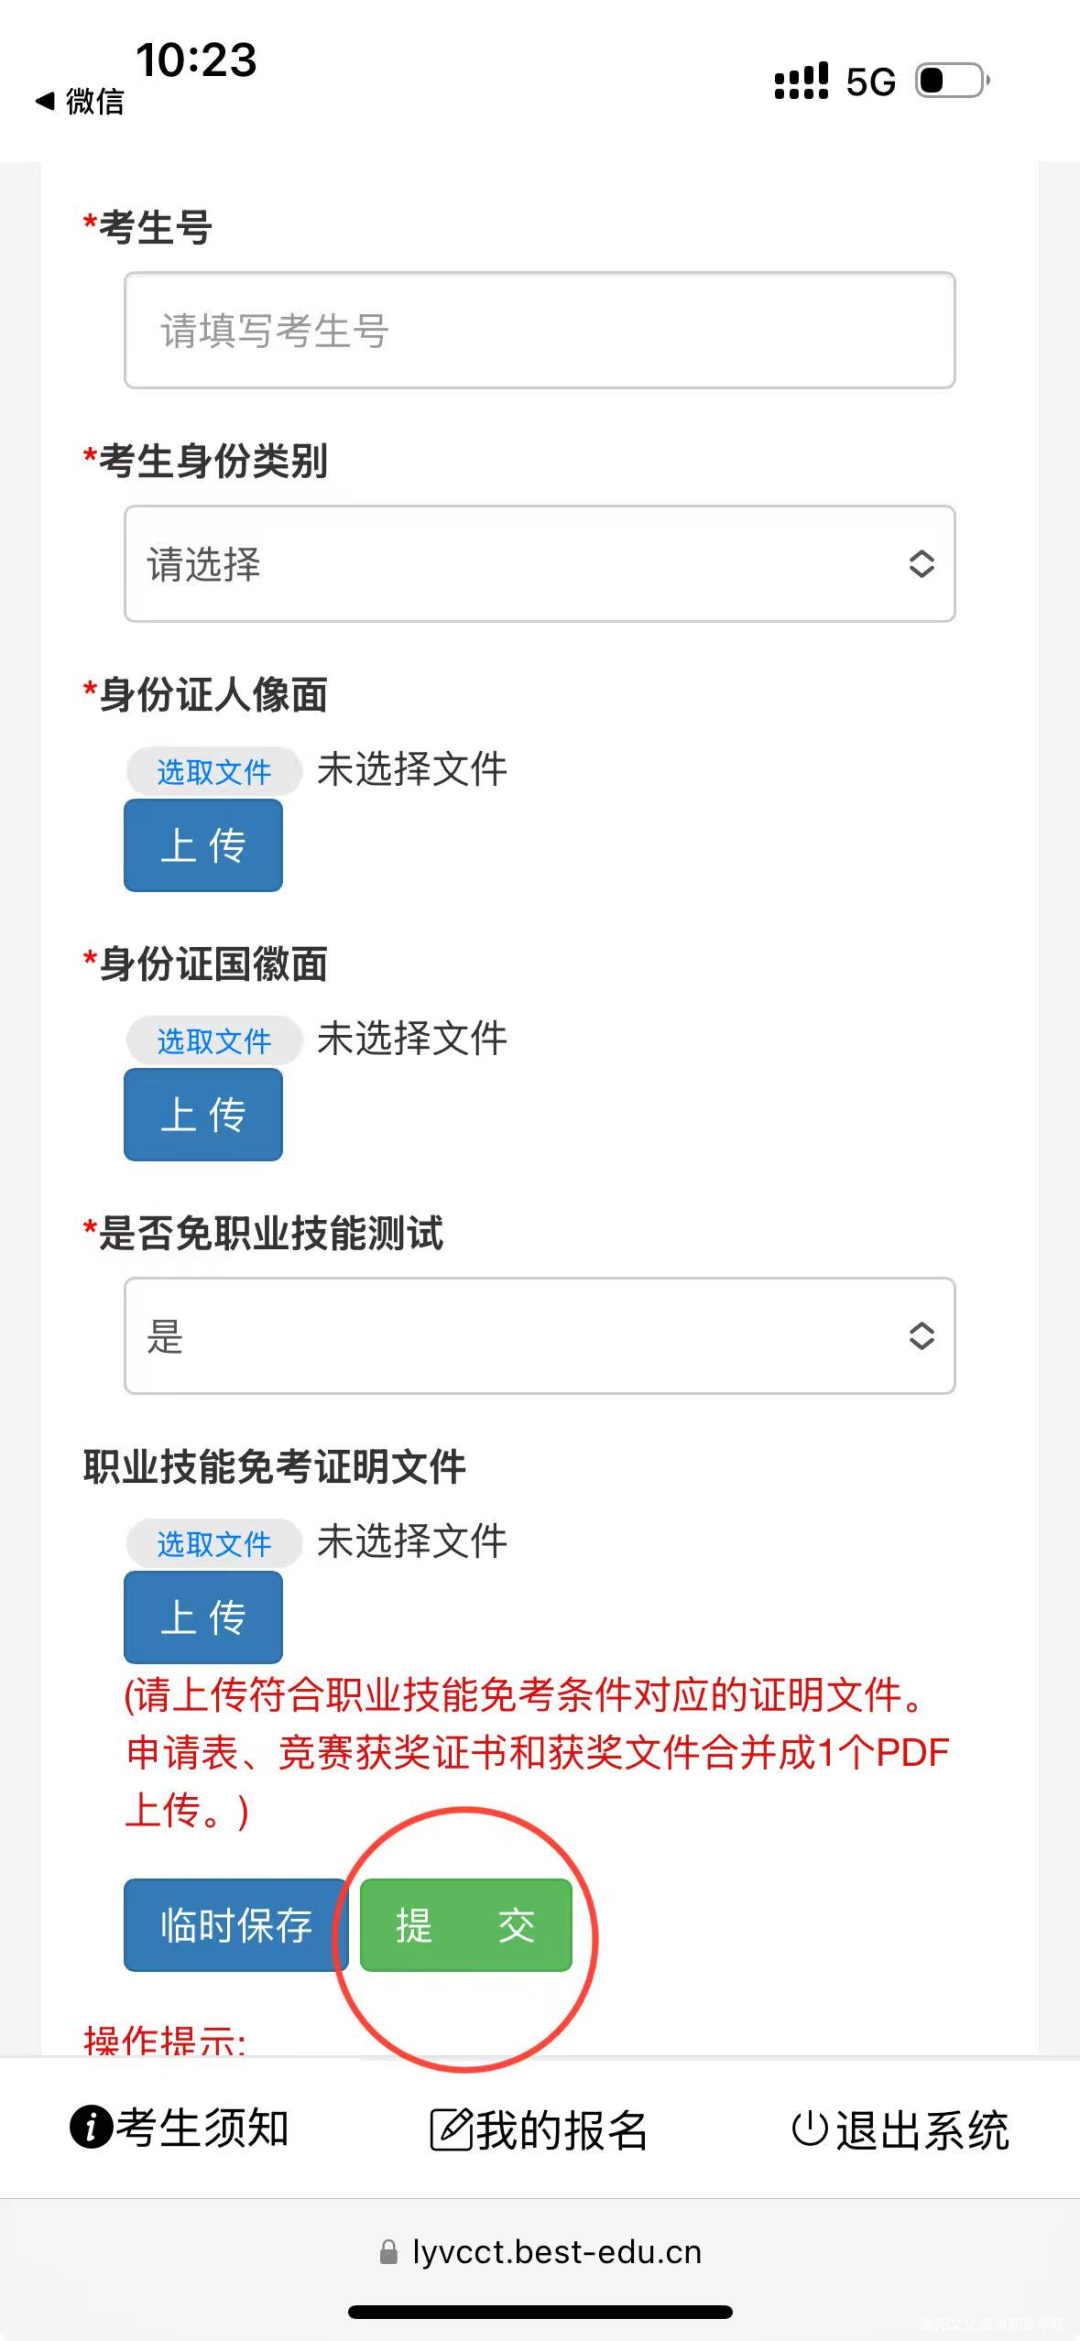Tap the battery icon in the status bar
Viewport: 1080px width, 2341px height.
951,80
